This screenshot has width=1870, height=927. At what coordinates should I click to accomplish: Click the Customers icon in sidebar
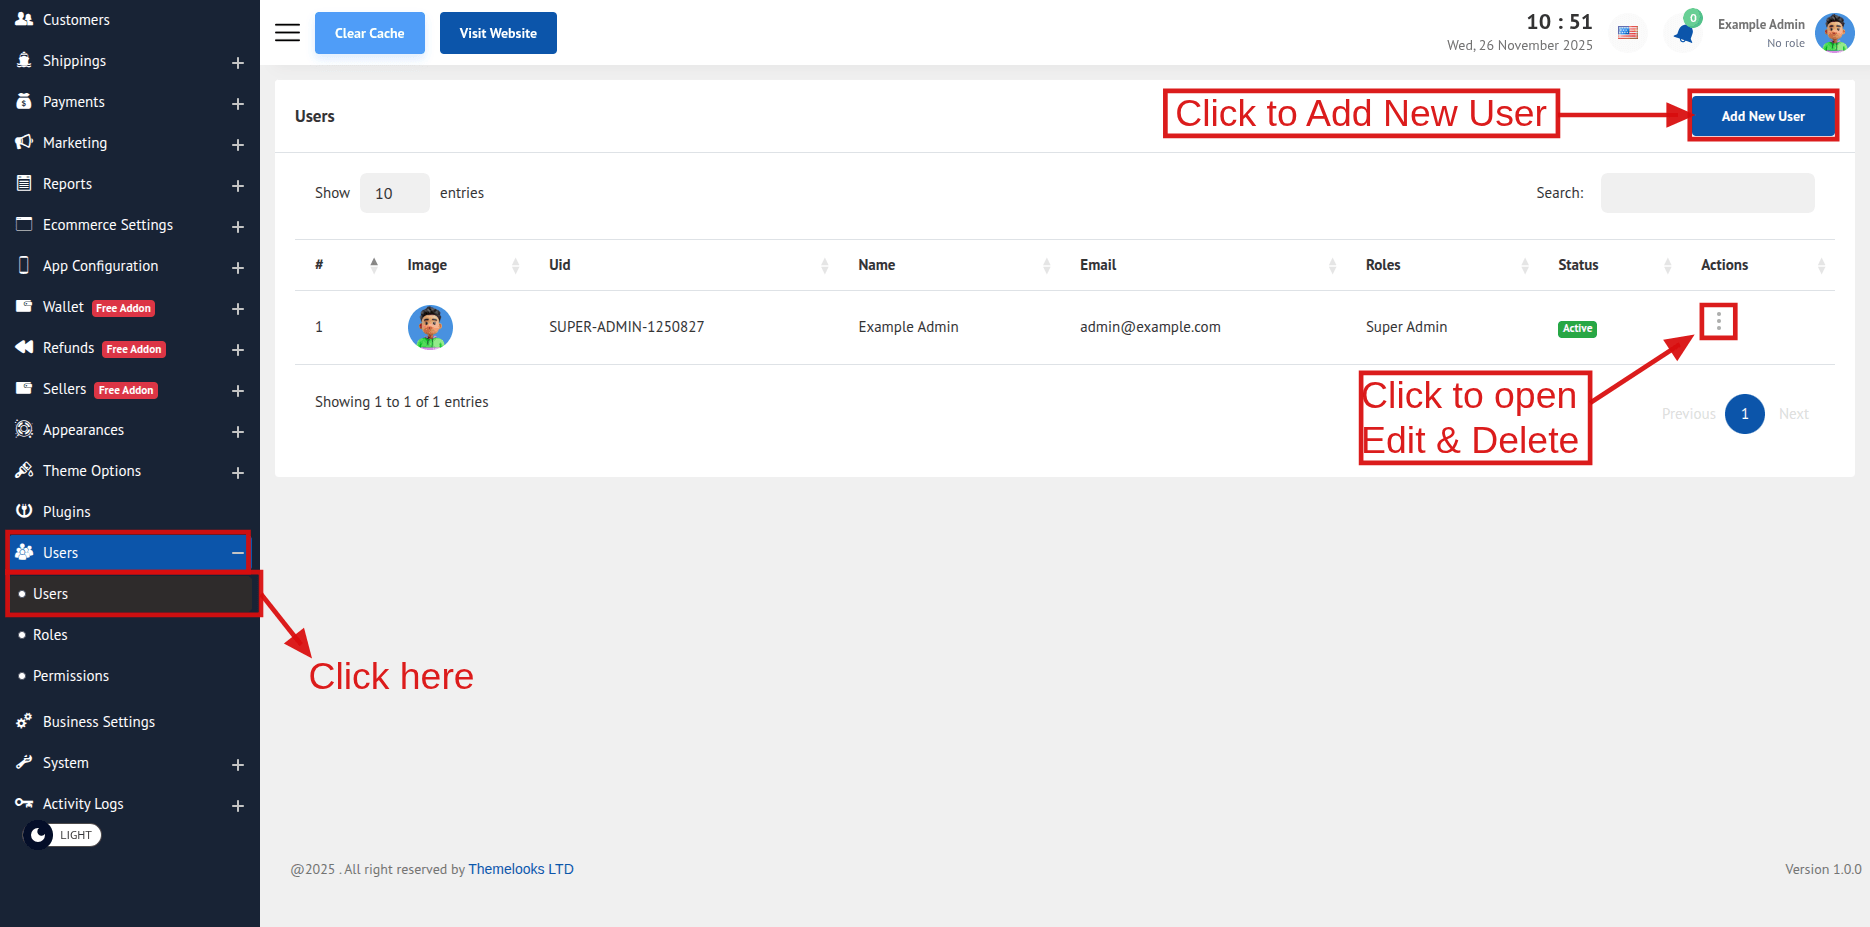click(24, 19)
